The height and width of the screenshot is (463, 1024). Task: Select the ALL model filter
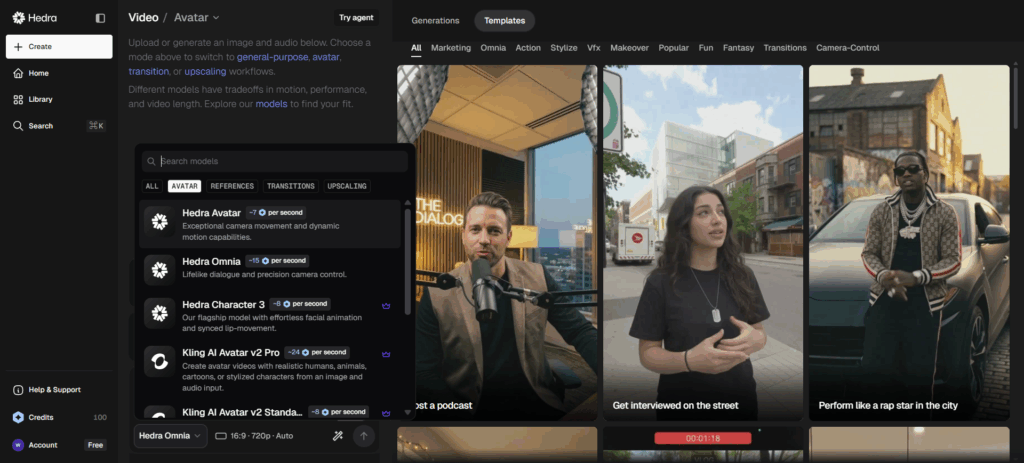[152, 186]
